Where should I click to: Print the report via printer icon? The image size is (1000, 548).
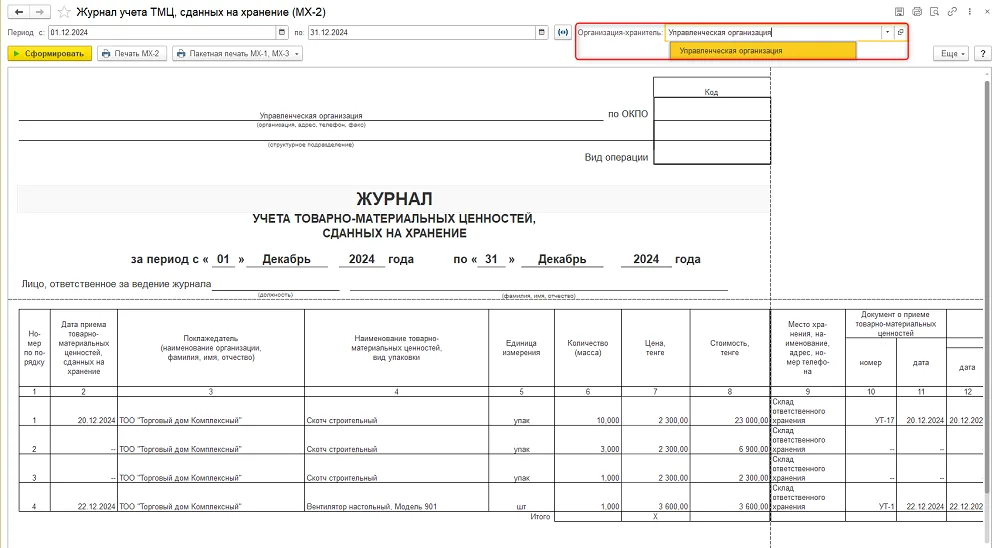click(917, 11)
